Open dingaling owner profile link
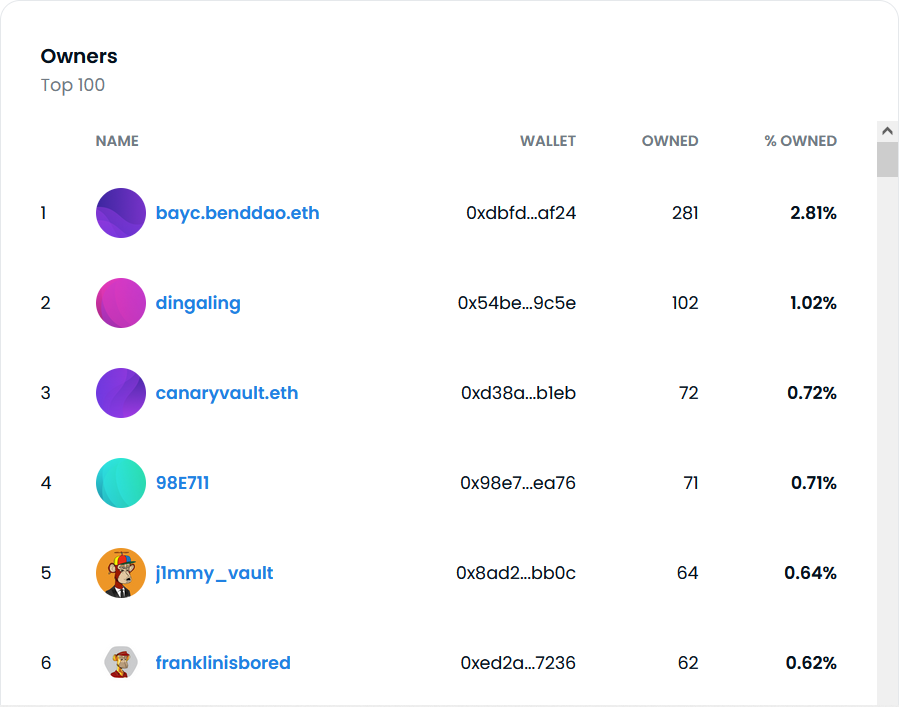The width and height of the screenshot is (899, 707). point(198,303)
